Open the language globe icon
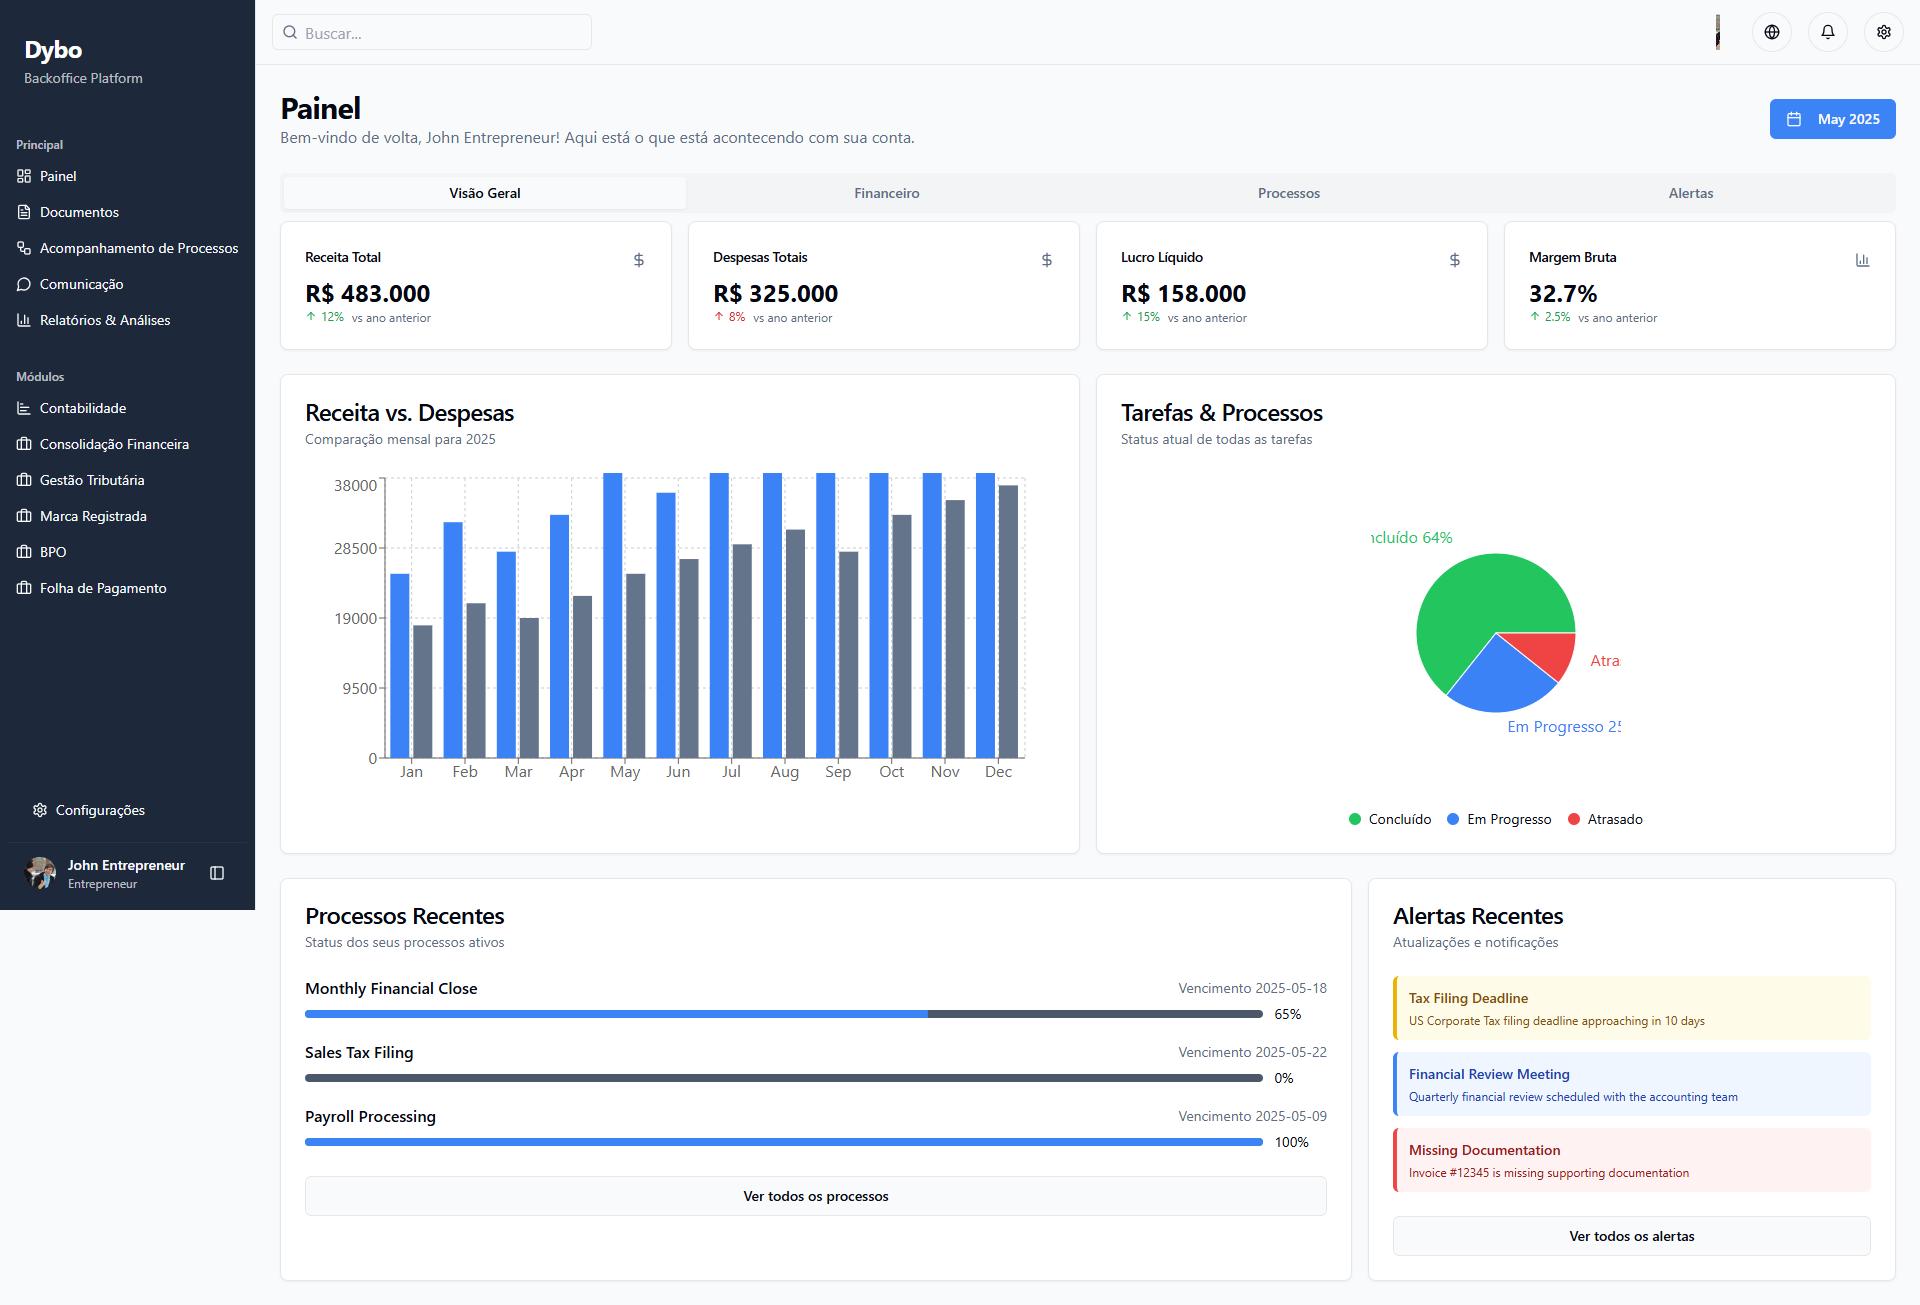Viewport: 1920px width, 1305px height. 1771,32
